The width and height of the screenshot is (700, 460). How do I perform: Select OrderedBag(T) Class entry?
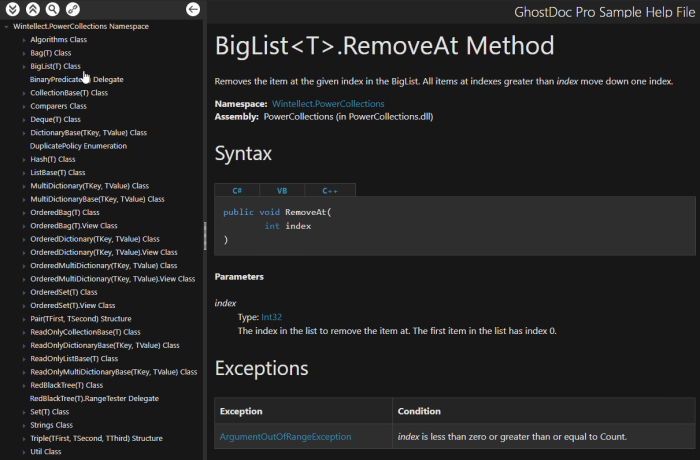pos(65,213)
